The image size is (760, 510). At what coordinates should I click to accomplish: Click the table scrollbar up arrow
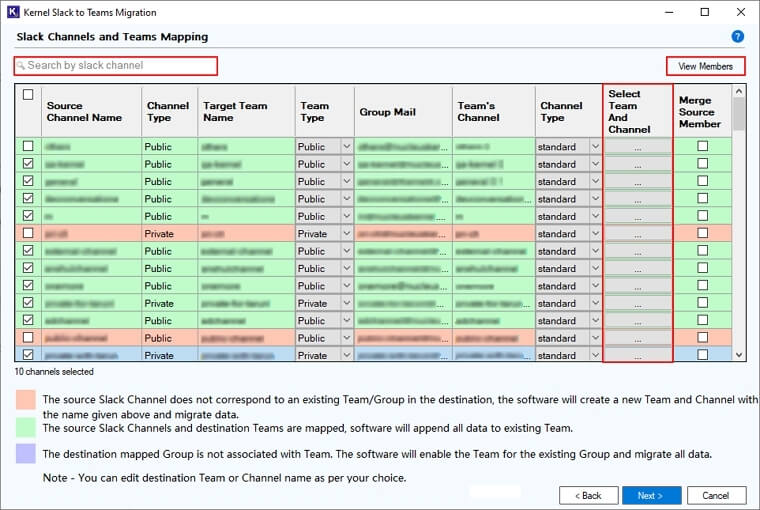point(739,91)
